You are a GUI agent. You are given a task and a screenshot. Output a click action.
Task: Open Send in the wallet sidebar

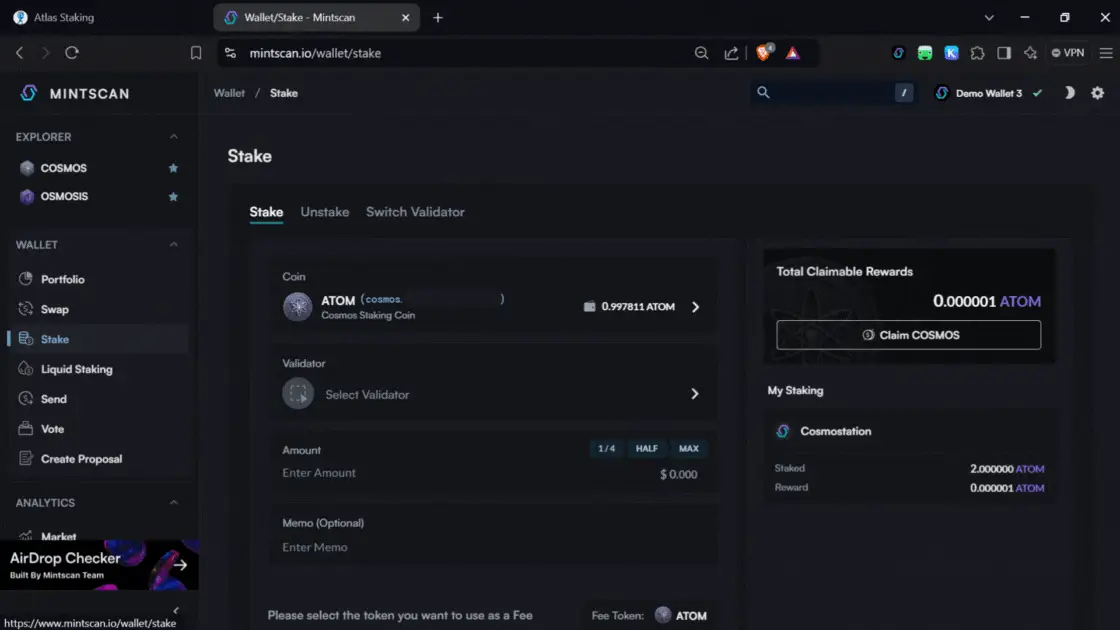pyautogui.click(x=53, y=399)
